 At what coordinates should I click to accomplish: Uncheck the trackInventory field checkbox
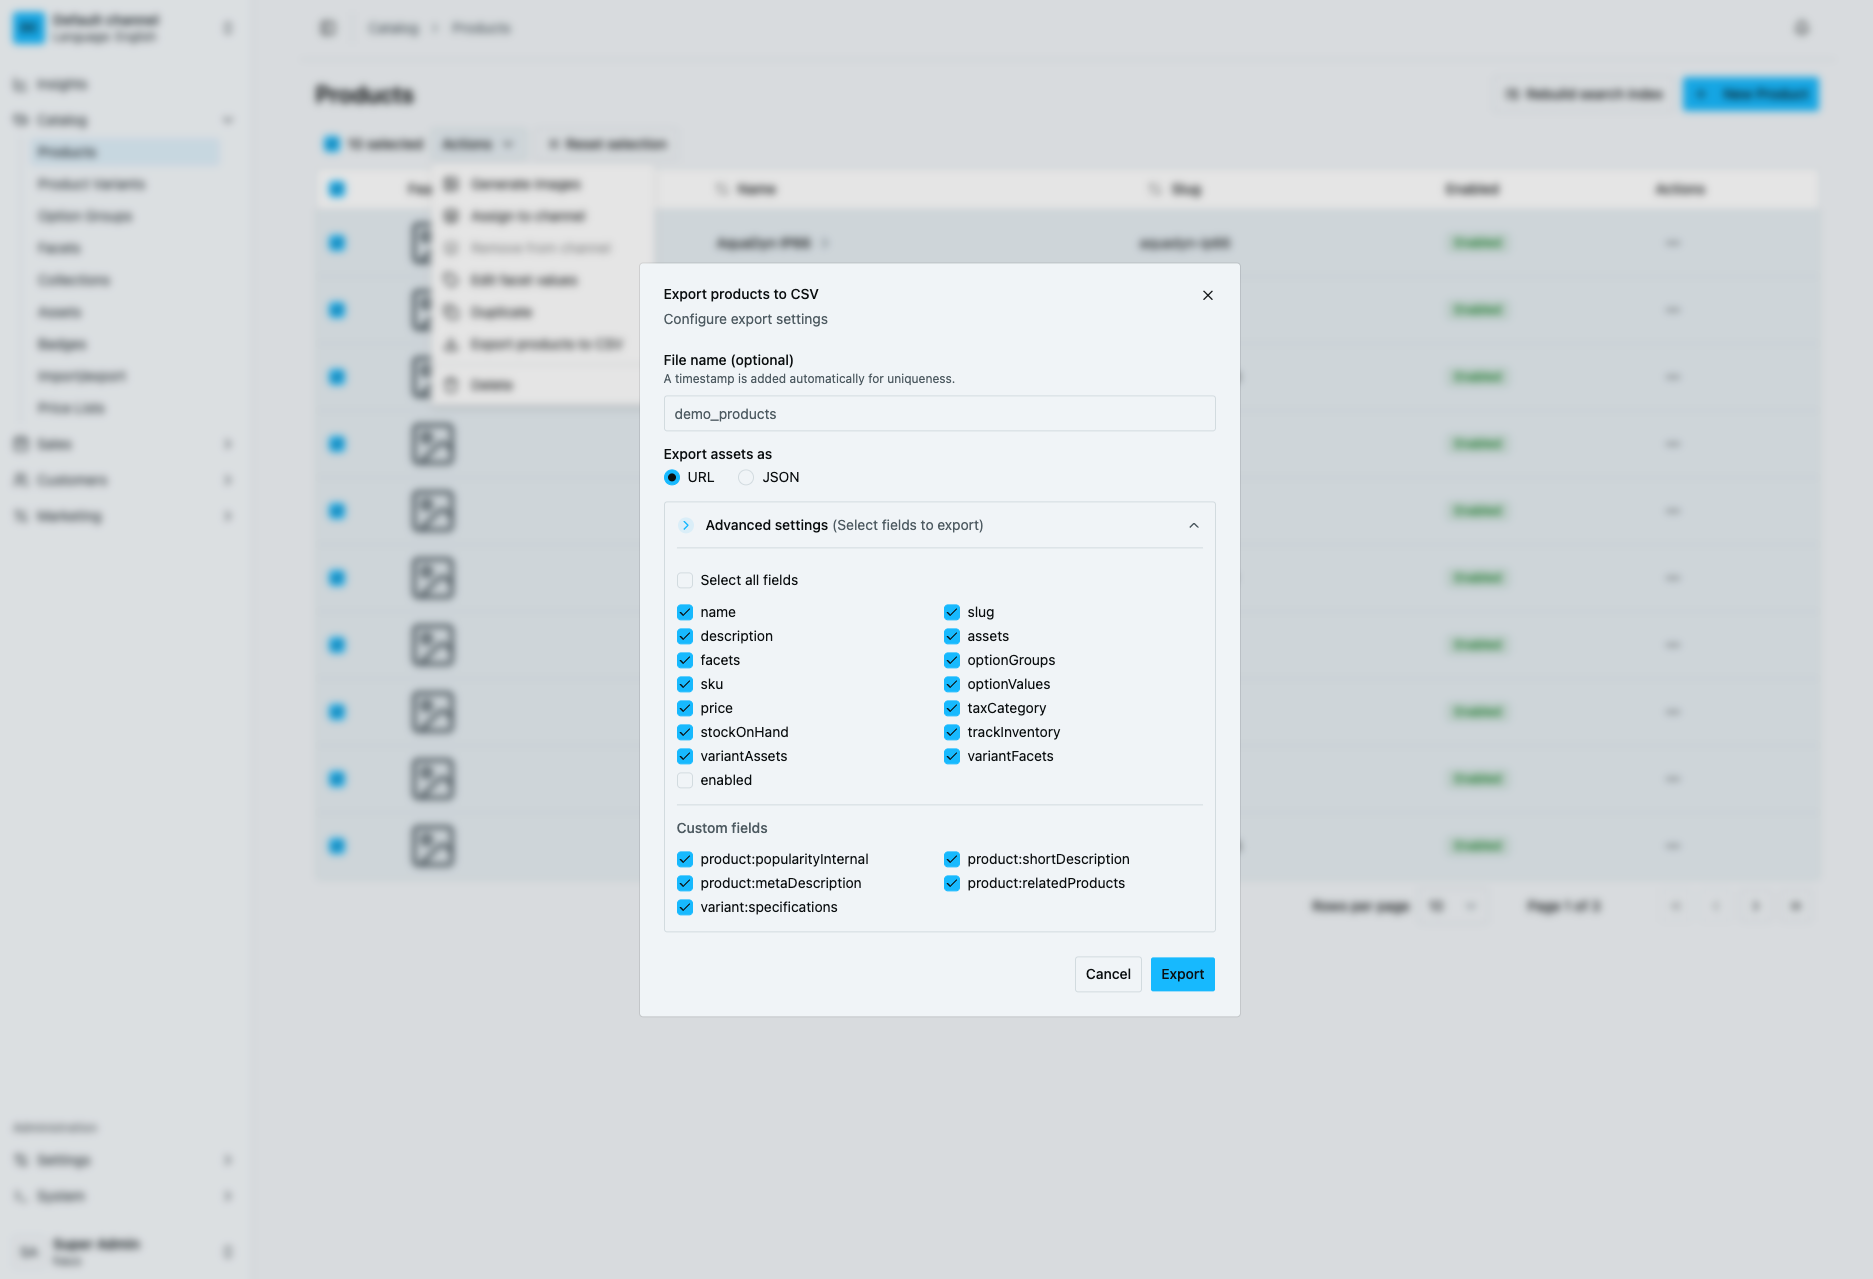[952, 732]
